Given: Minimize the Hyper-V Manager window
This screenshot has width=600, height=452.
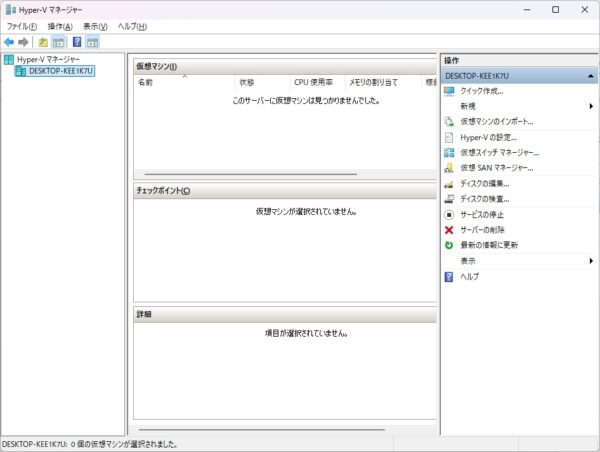Looking at the screenshot, I should pyautogui.click(x=527, y=10).
